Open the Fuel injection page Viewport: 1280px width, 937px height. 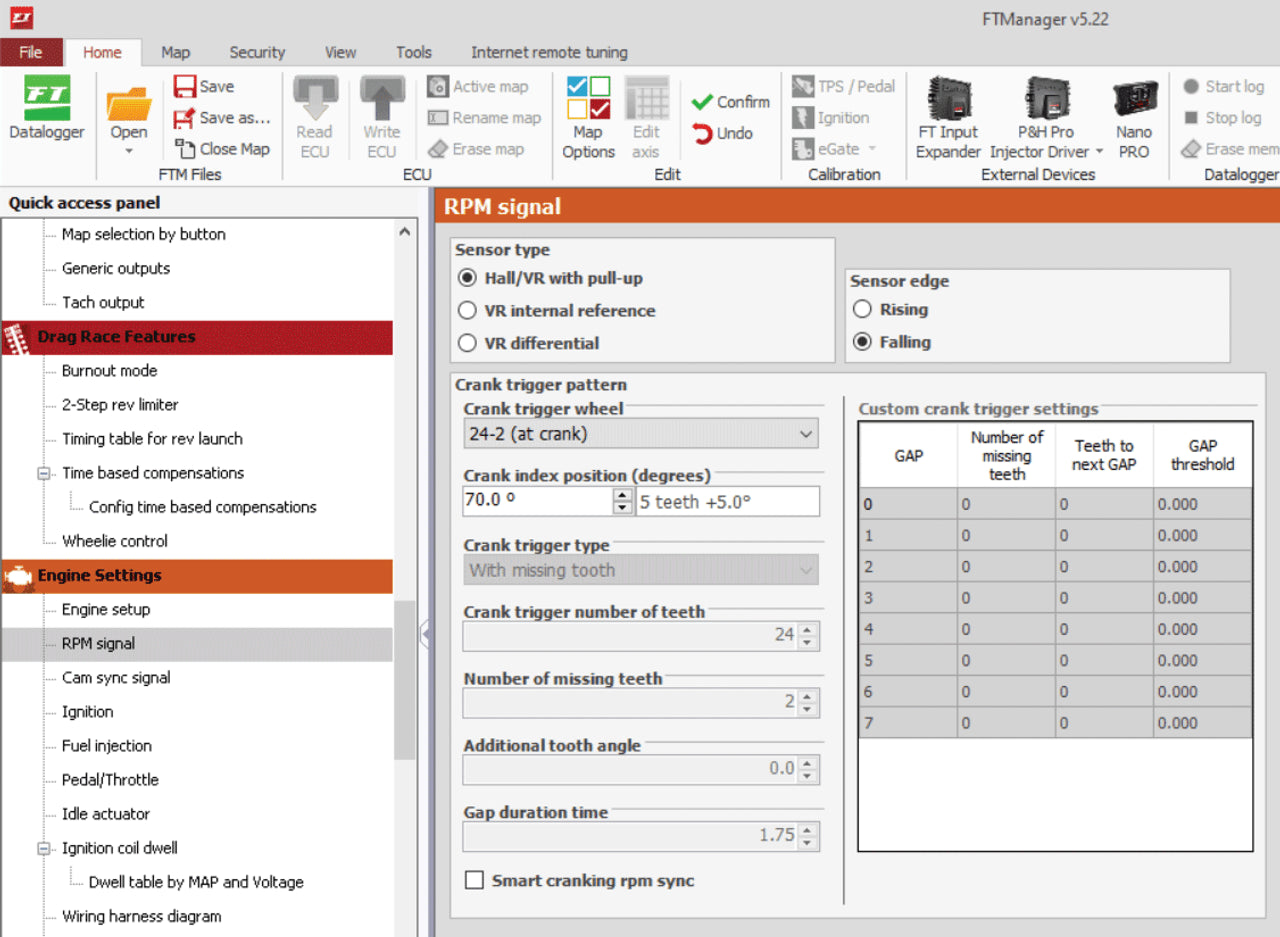coord(107,745)
